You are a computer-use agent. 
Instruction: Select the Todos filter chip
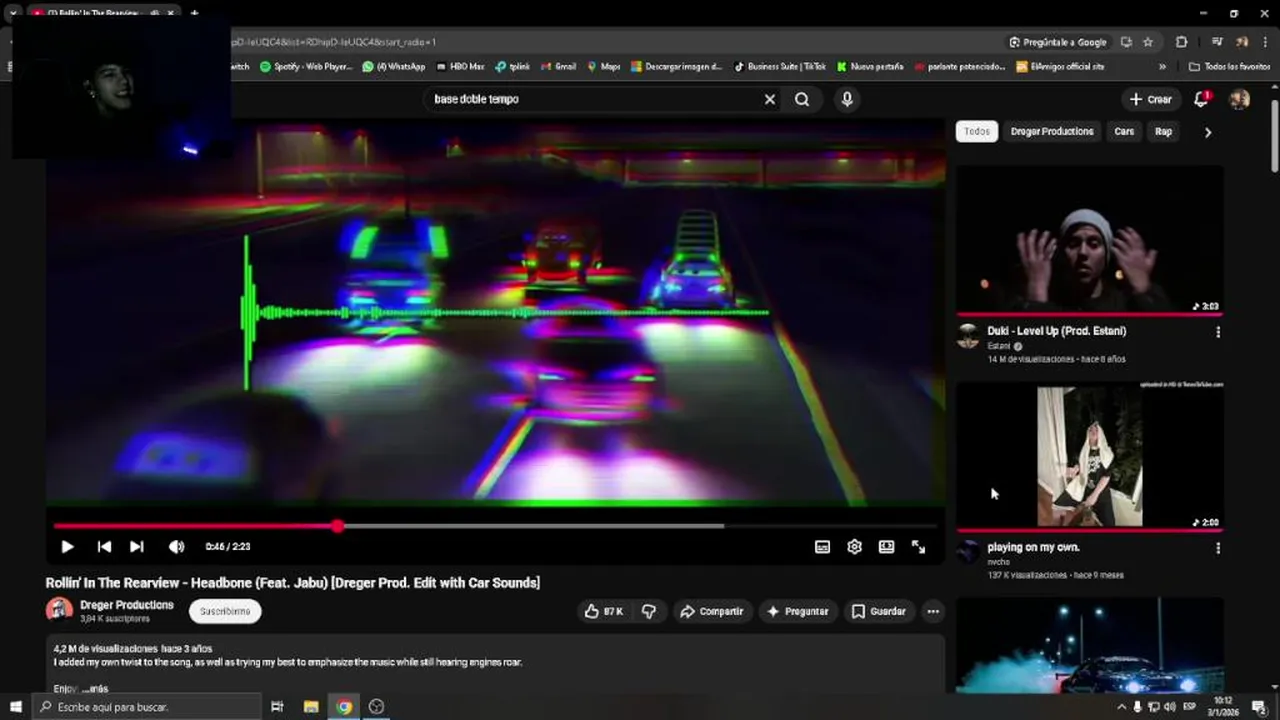point(977,131)
